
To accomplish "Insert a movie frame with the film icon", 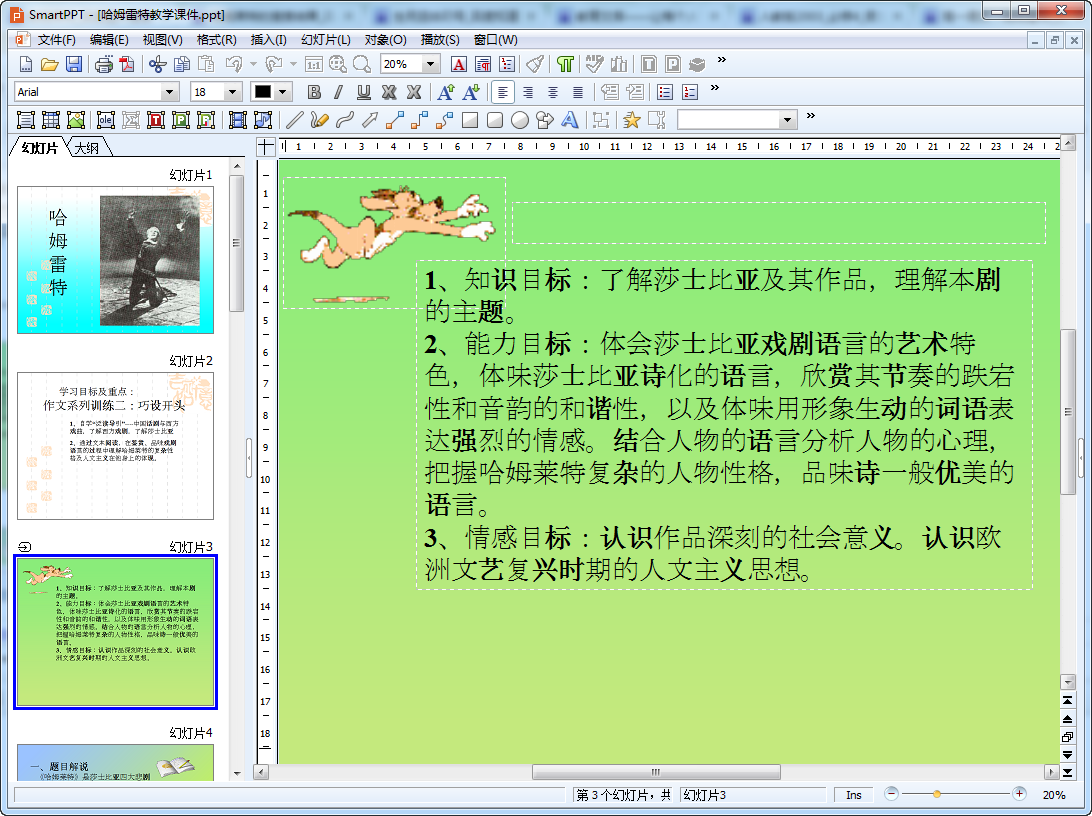I will pyautogui.click(x=237, y=120).
